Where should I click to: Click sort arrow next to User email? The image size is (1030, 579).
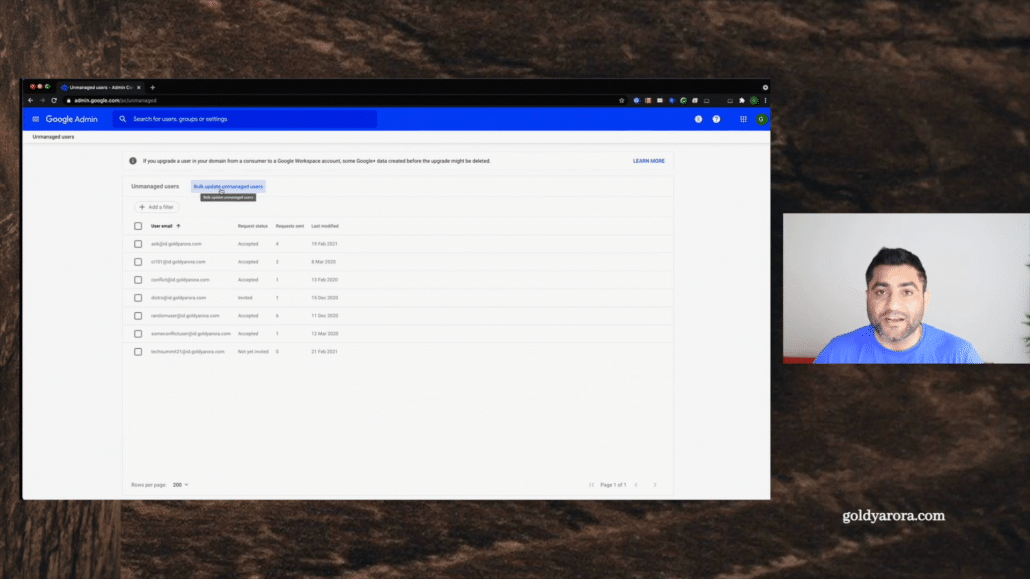tap(178, 226)
